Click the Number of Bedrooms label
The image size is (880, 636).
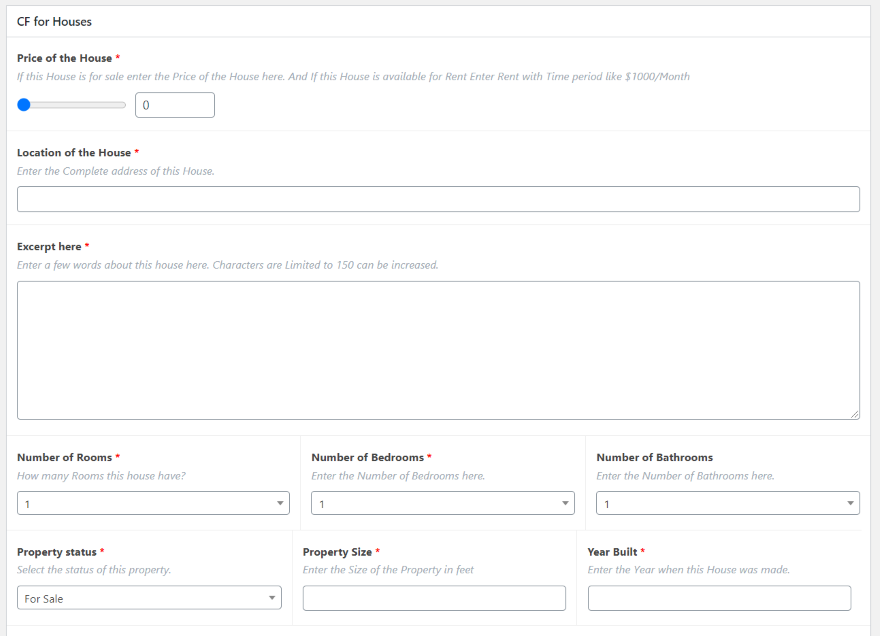[367, 457]
